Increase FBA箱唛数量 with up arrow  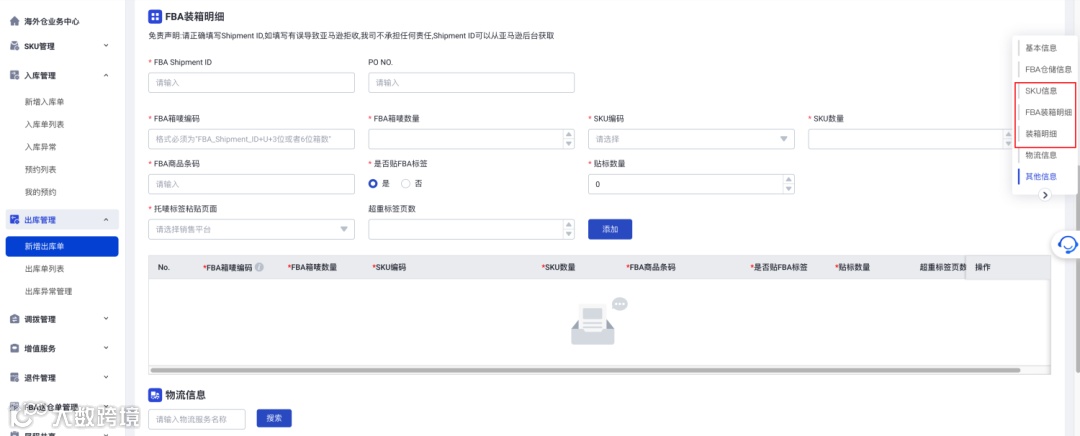[x=568, y=135]
